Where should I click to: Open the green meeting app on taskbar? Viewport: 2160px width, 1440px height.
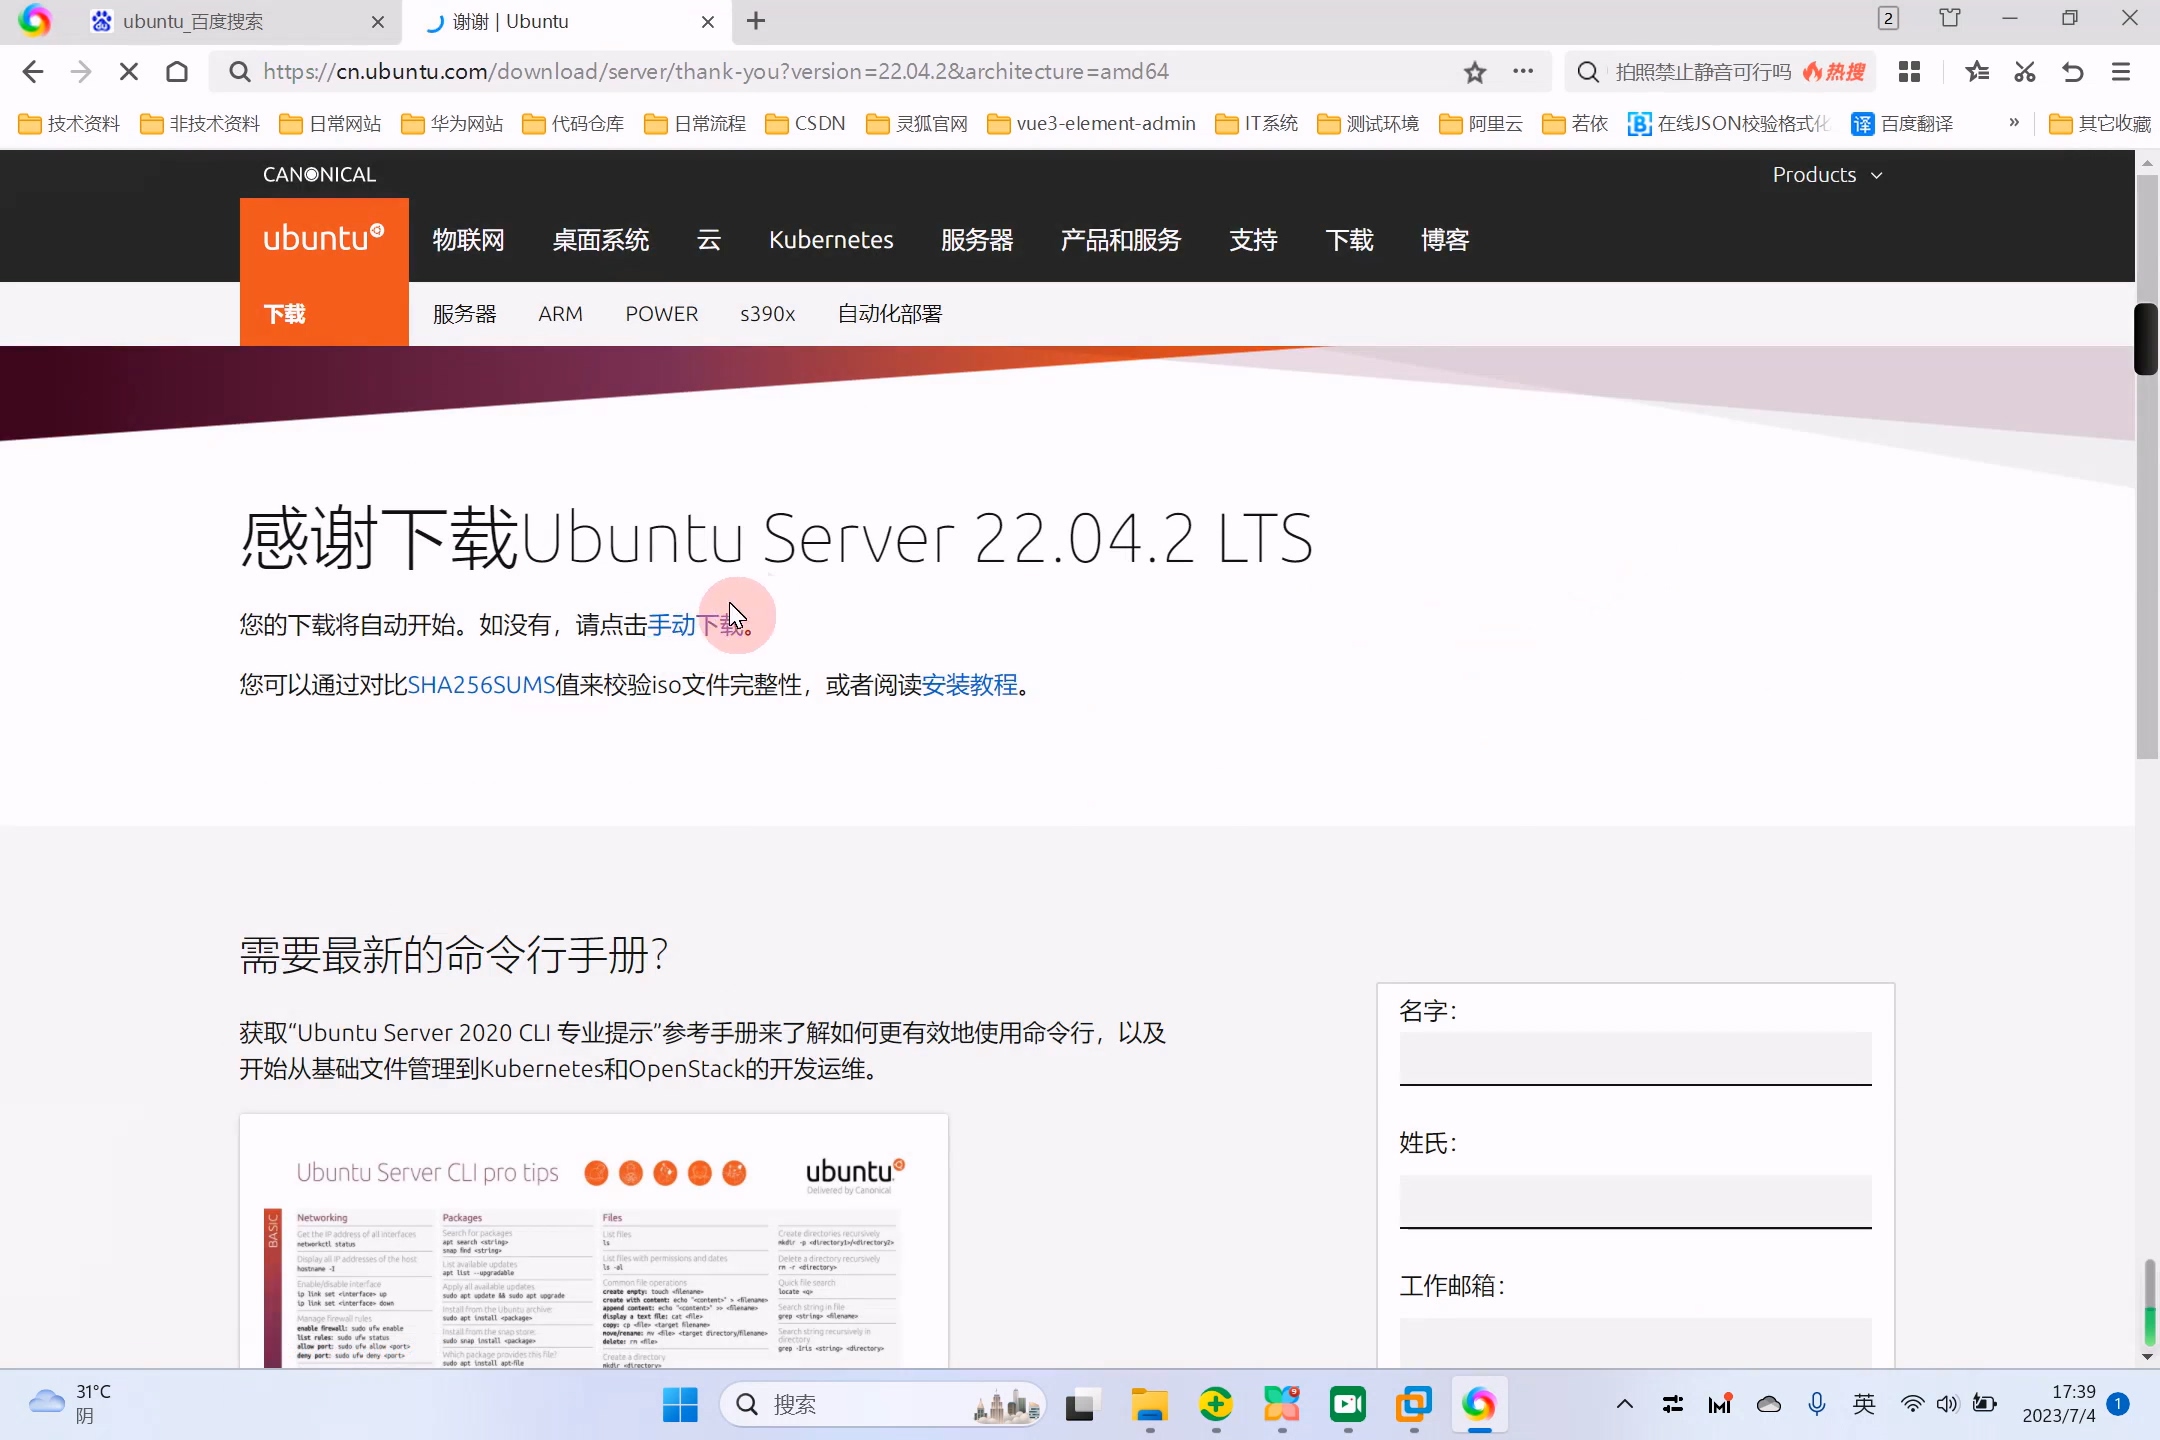click(1347, 1405)
